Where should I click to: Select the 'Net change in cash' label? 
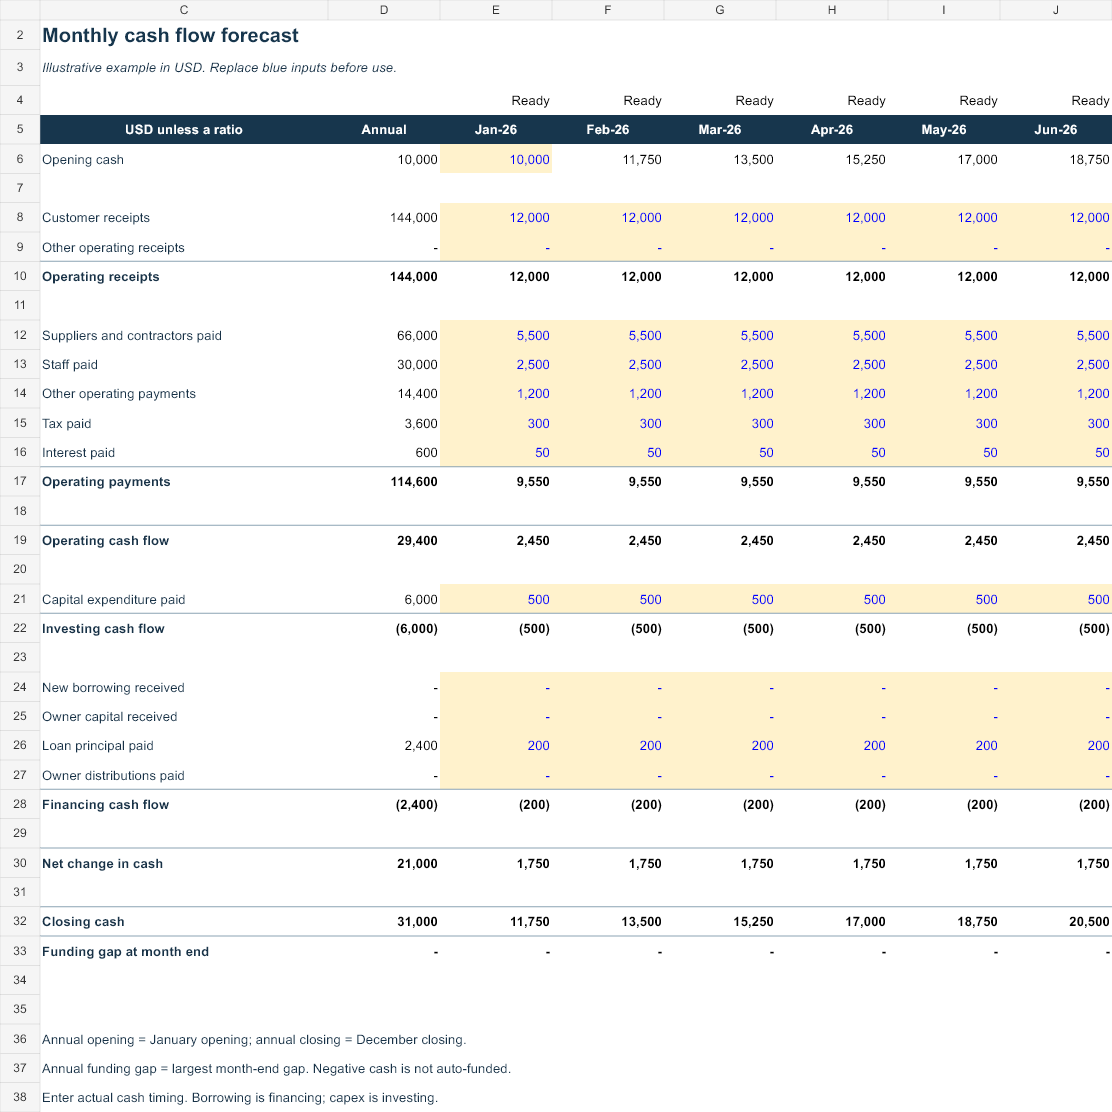[184, 863]
